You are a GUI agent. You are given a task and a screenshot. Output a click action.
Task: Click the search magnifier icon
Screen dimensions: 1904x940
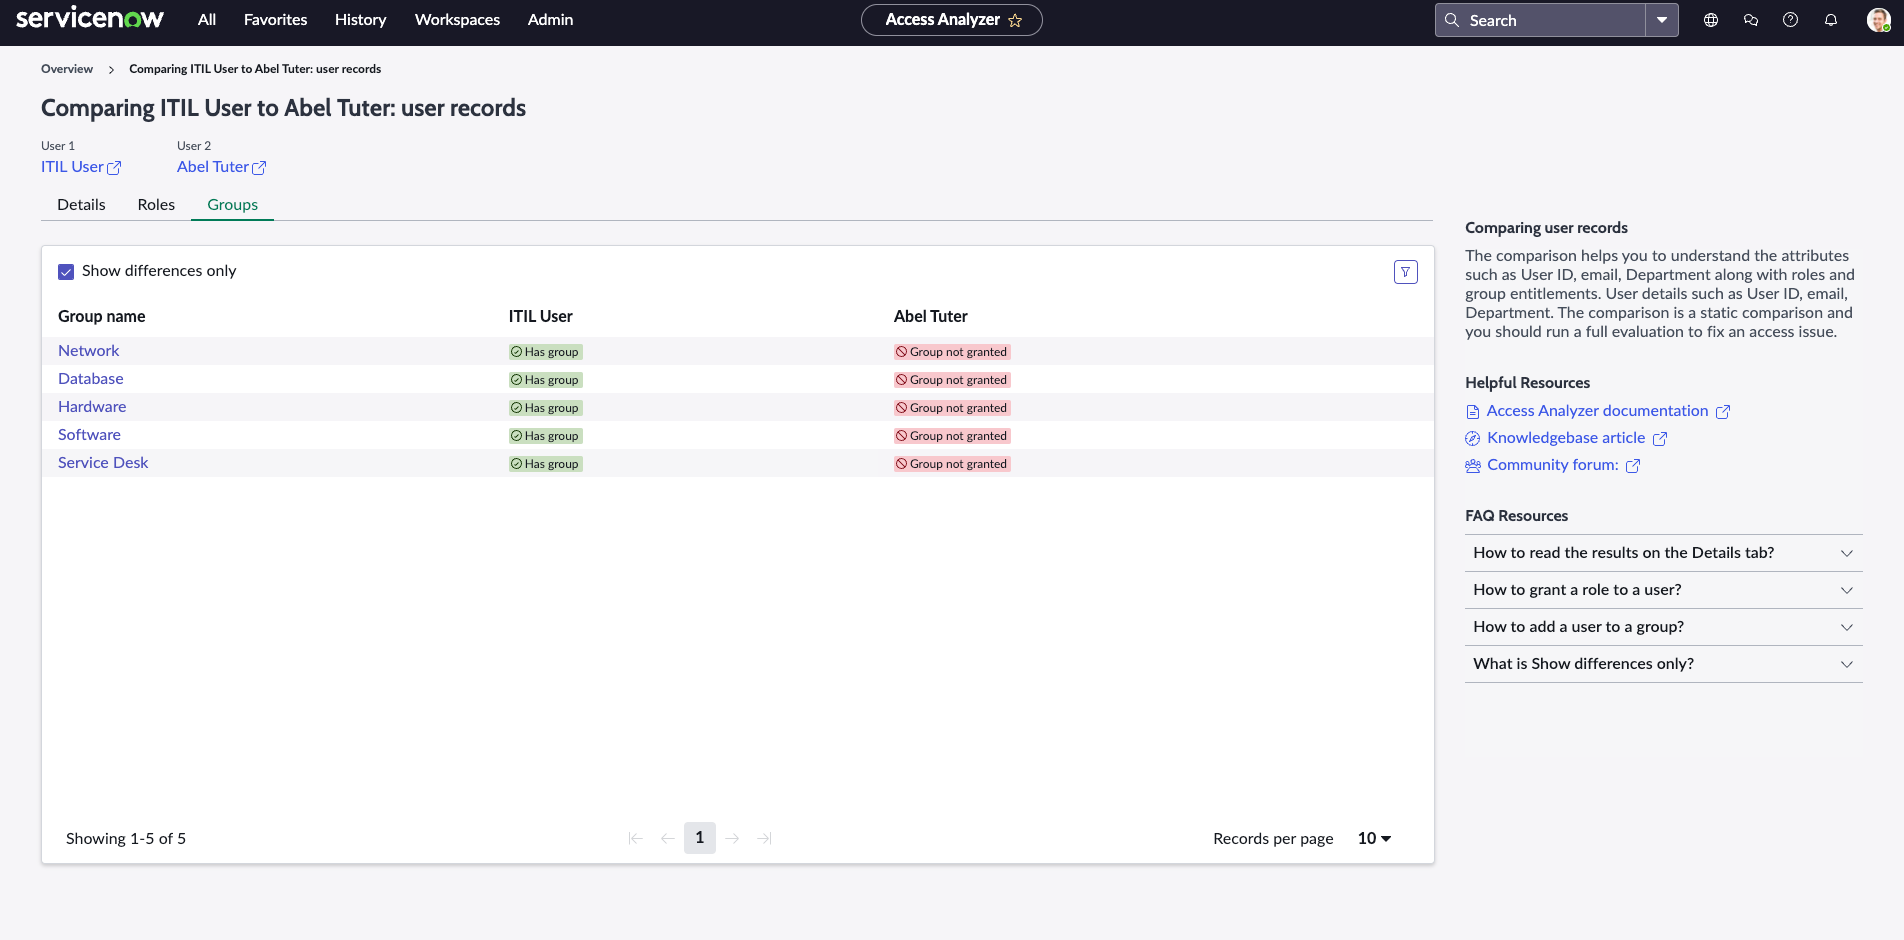pos(1452,20)
